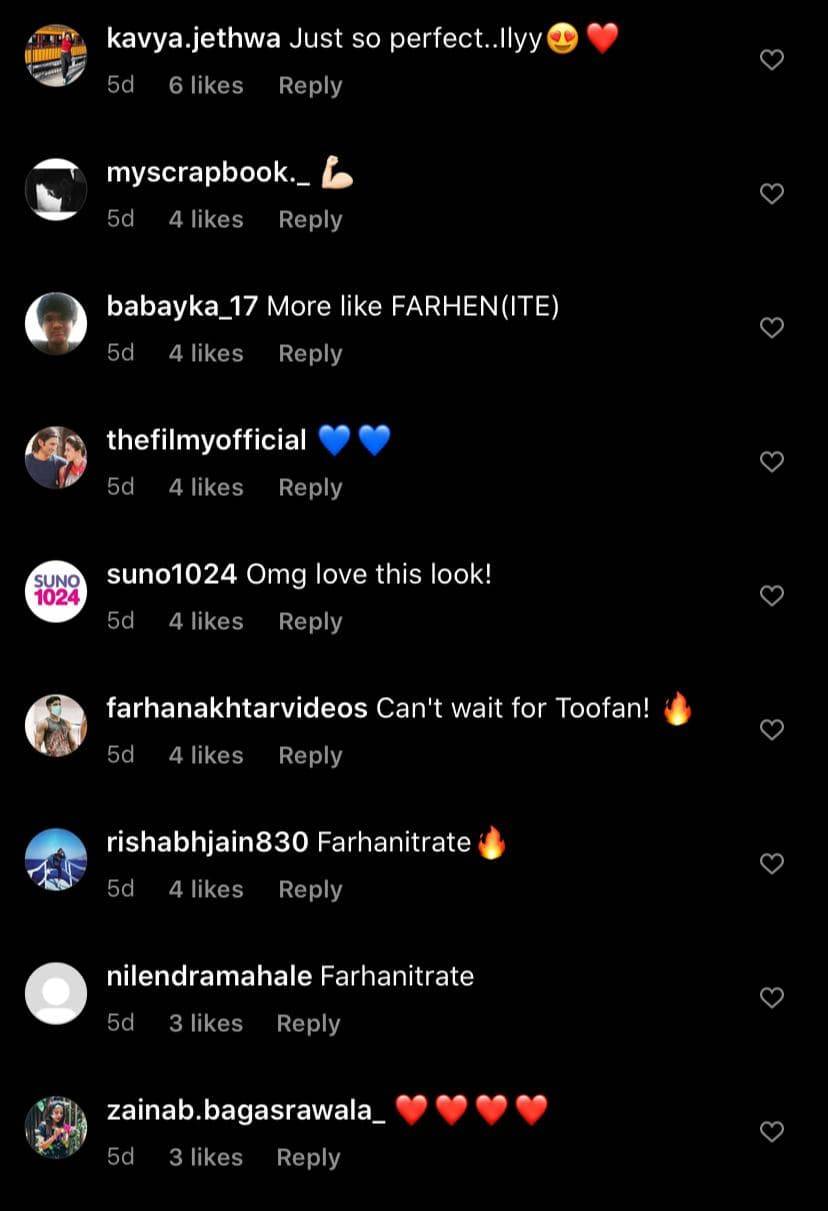Like suno1024's "Omg love this look!" comment
This screenshot has width=828, height=1211.
[x=771, y=596]
